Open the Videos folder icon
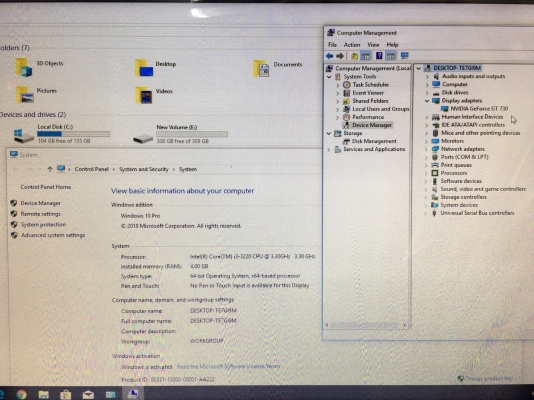534x400 pixels. pyautogui.click(x=144, y=95)
